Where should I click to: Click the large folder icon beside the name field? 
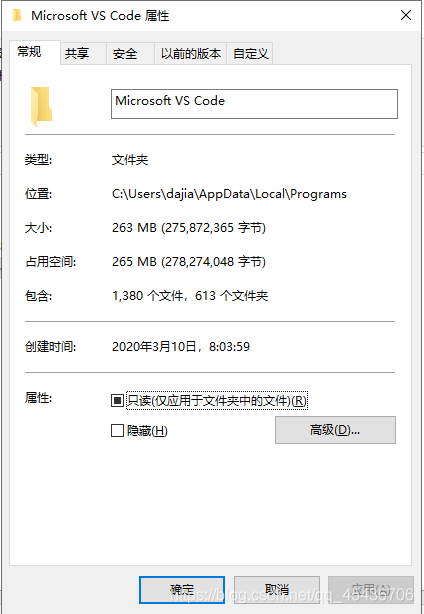(x=41, y=107)
